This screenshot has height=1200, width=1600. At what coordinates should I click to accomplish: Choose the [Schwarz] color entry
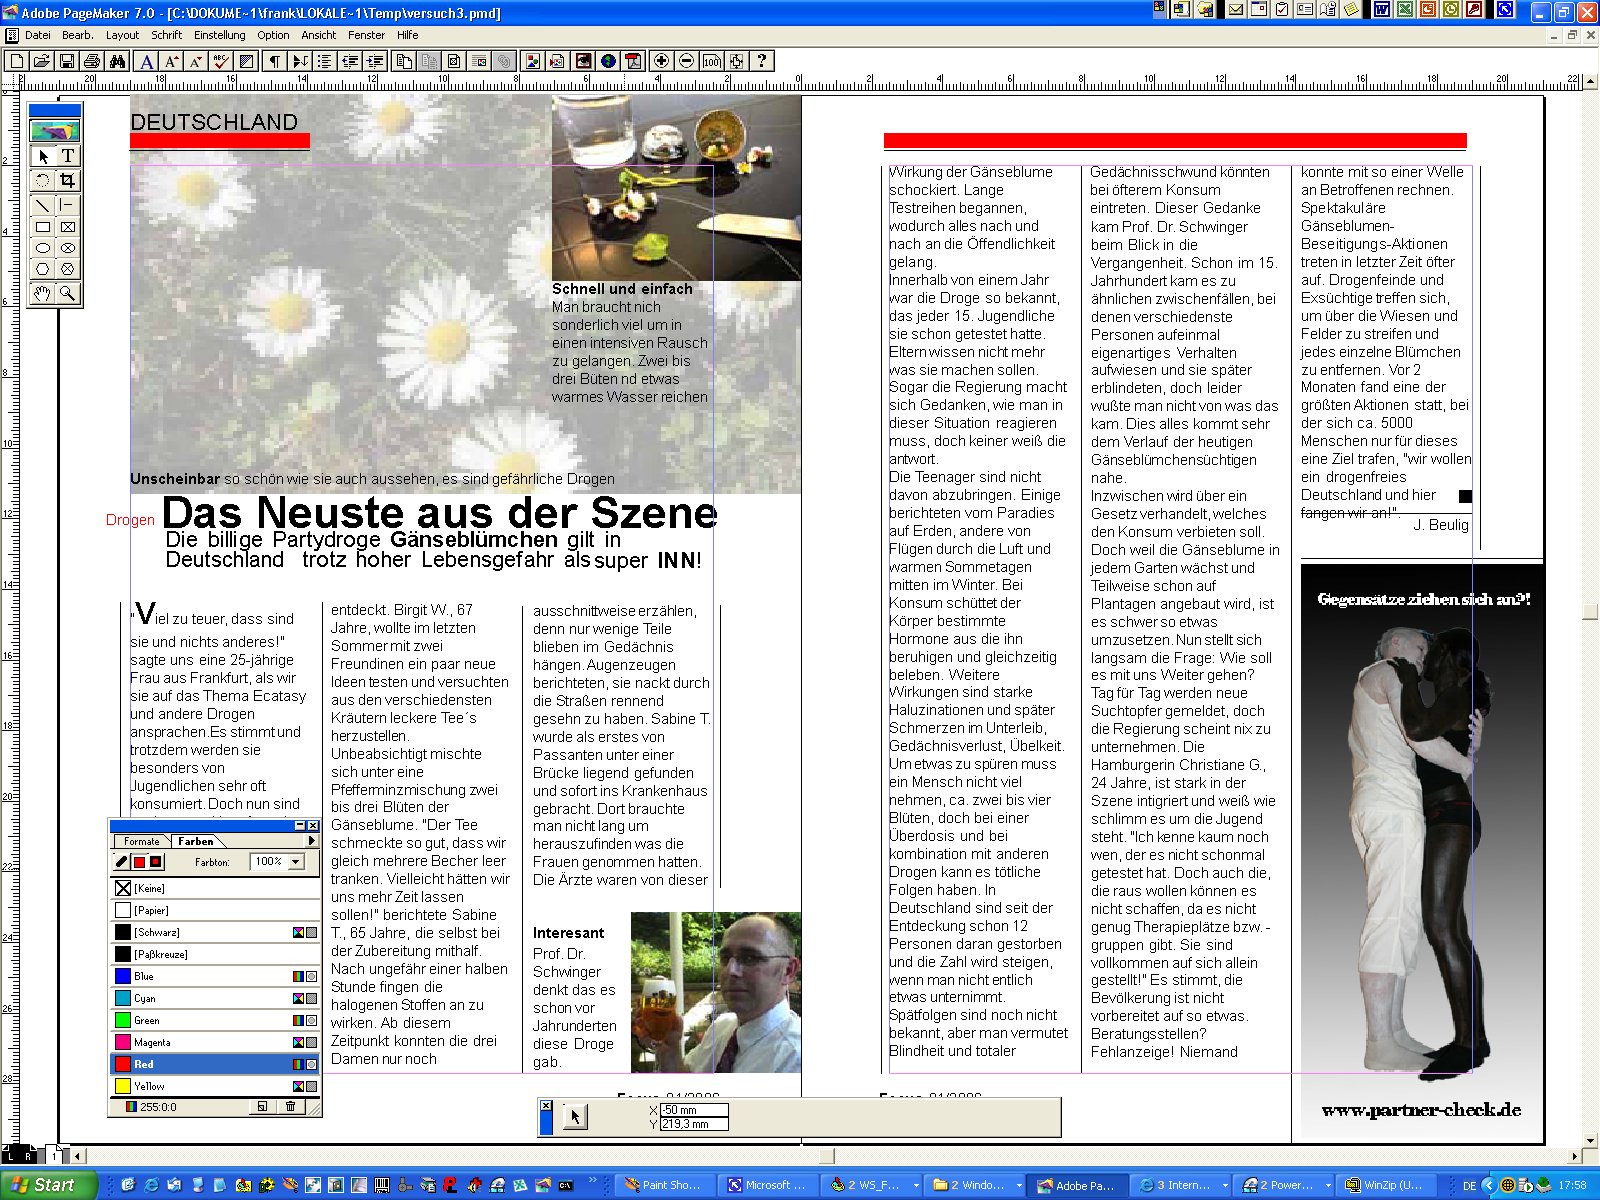[x=214, y=932]
